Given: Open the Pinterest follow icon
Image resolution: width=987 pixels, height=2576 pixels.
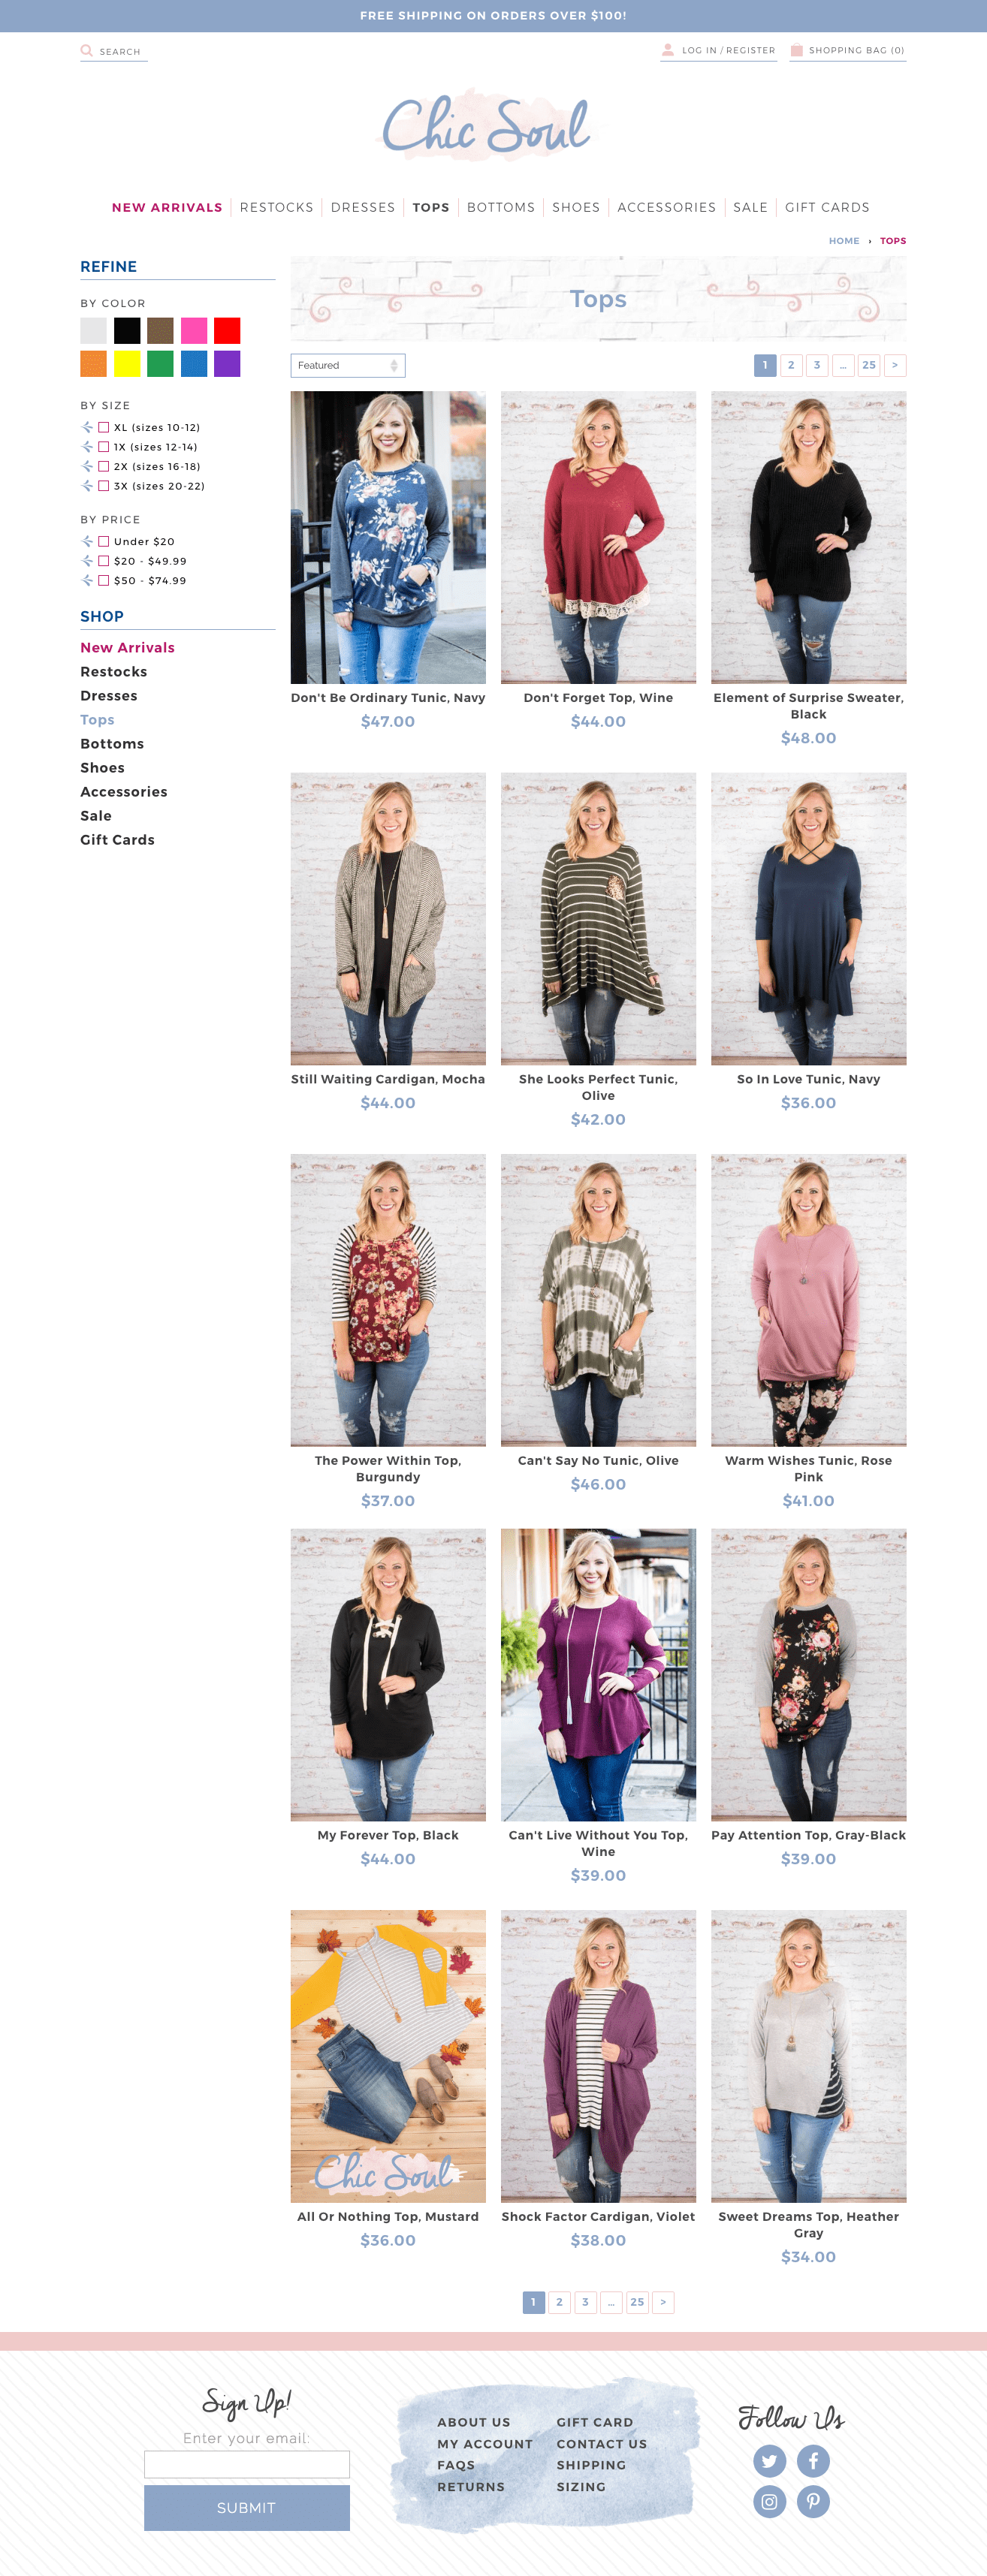Looking at the screenshot, I should pos(813,2502).
